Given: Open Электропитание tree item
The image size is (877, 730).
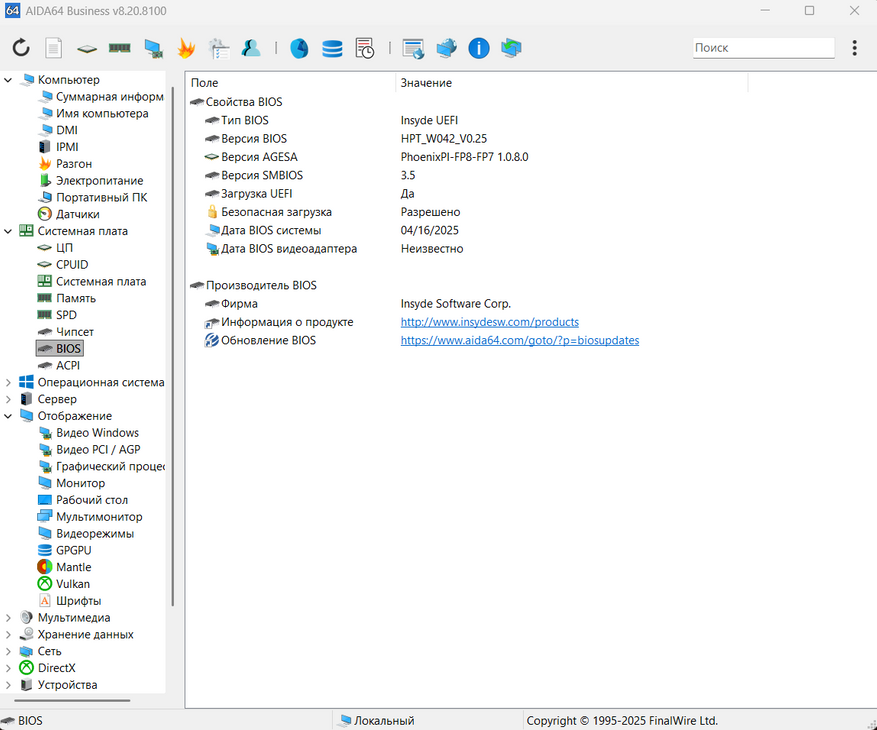Looking at the screenshot, I should coord(91,181).
